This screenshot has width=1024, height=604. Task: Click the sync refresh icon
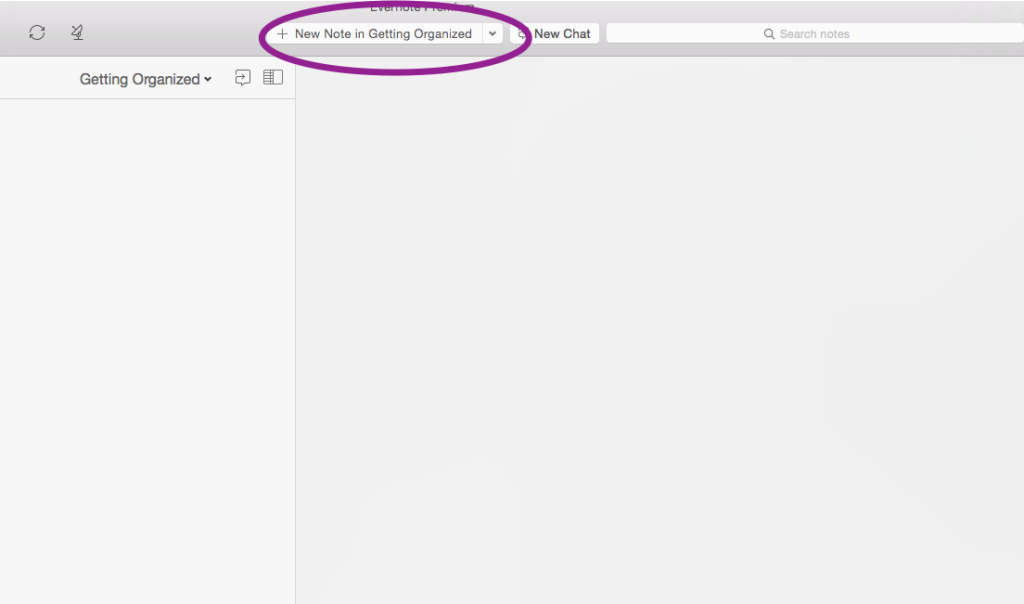click(37, 33)
